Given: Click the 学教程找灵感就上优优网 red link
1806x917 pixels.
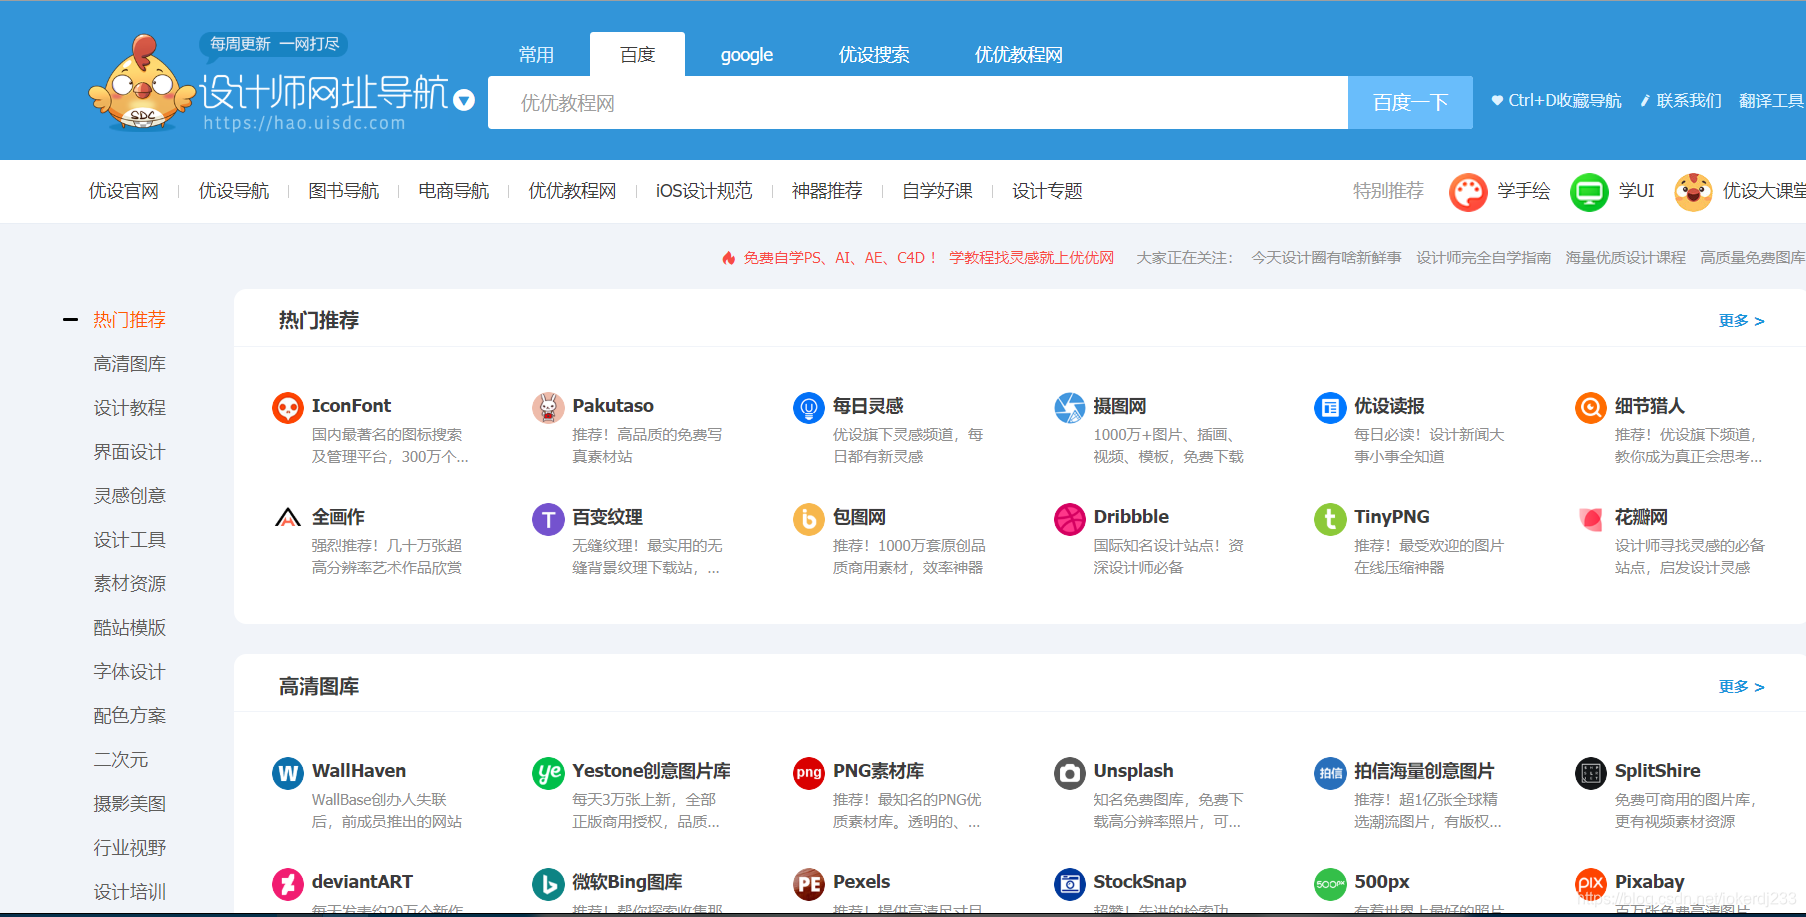Looking at the screenshot, I should click(1031, 258).
